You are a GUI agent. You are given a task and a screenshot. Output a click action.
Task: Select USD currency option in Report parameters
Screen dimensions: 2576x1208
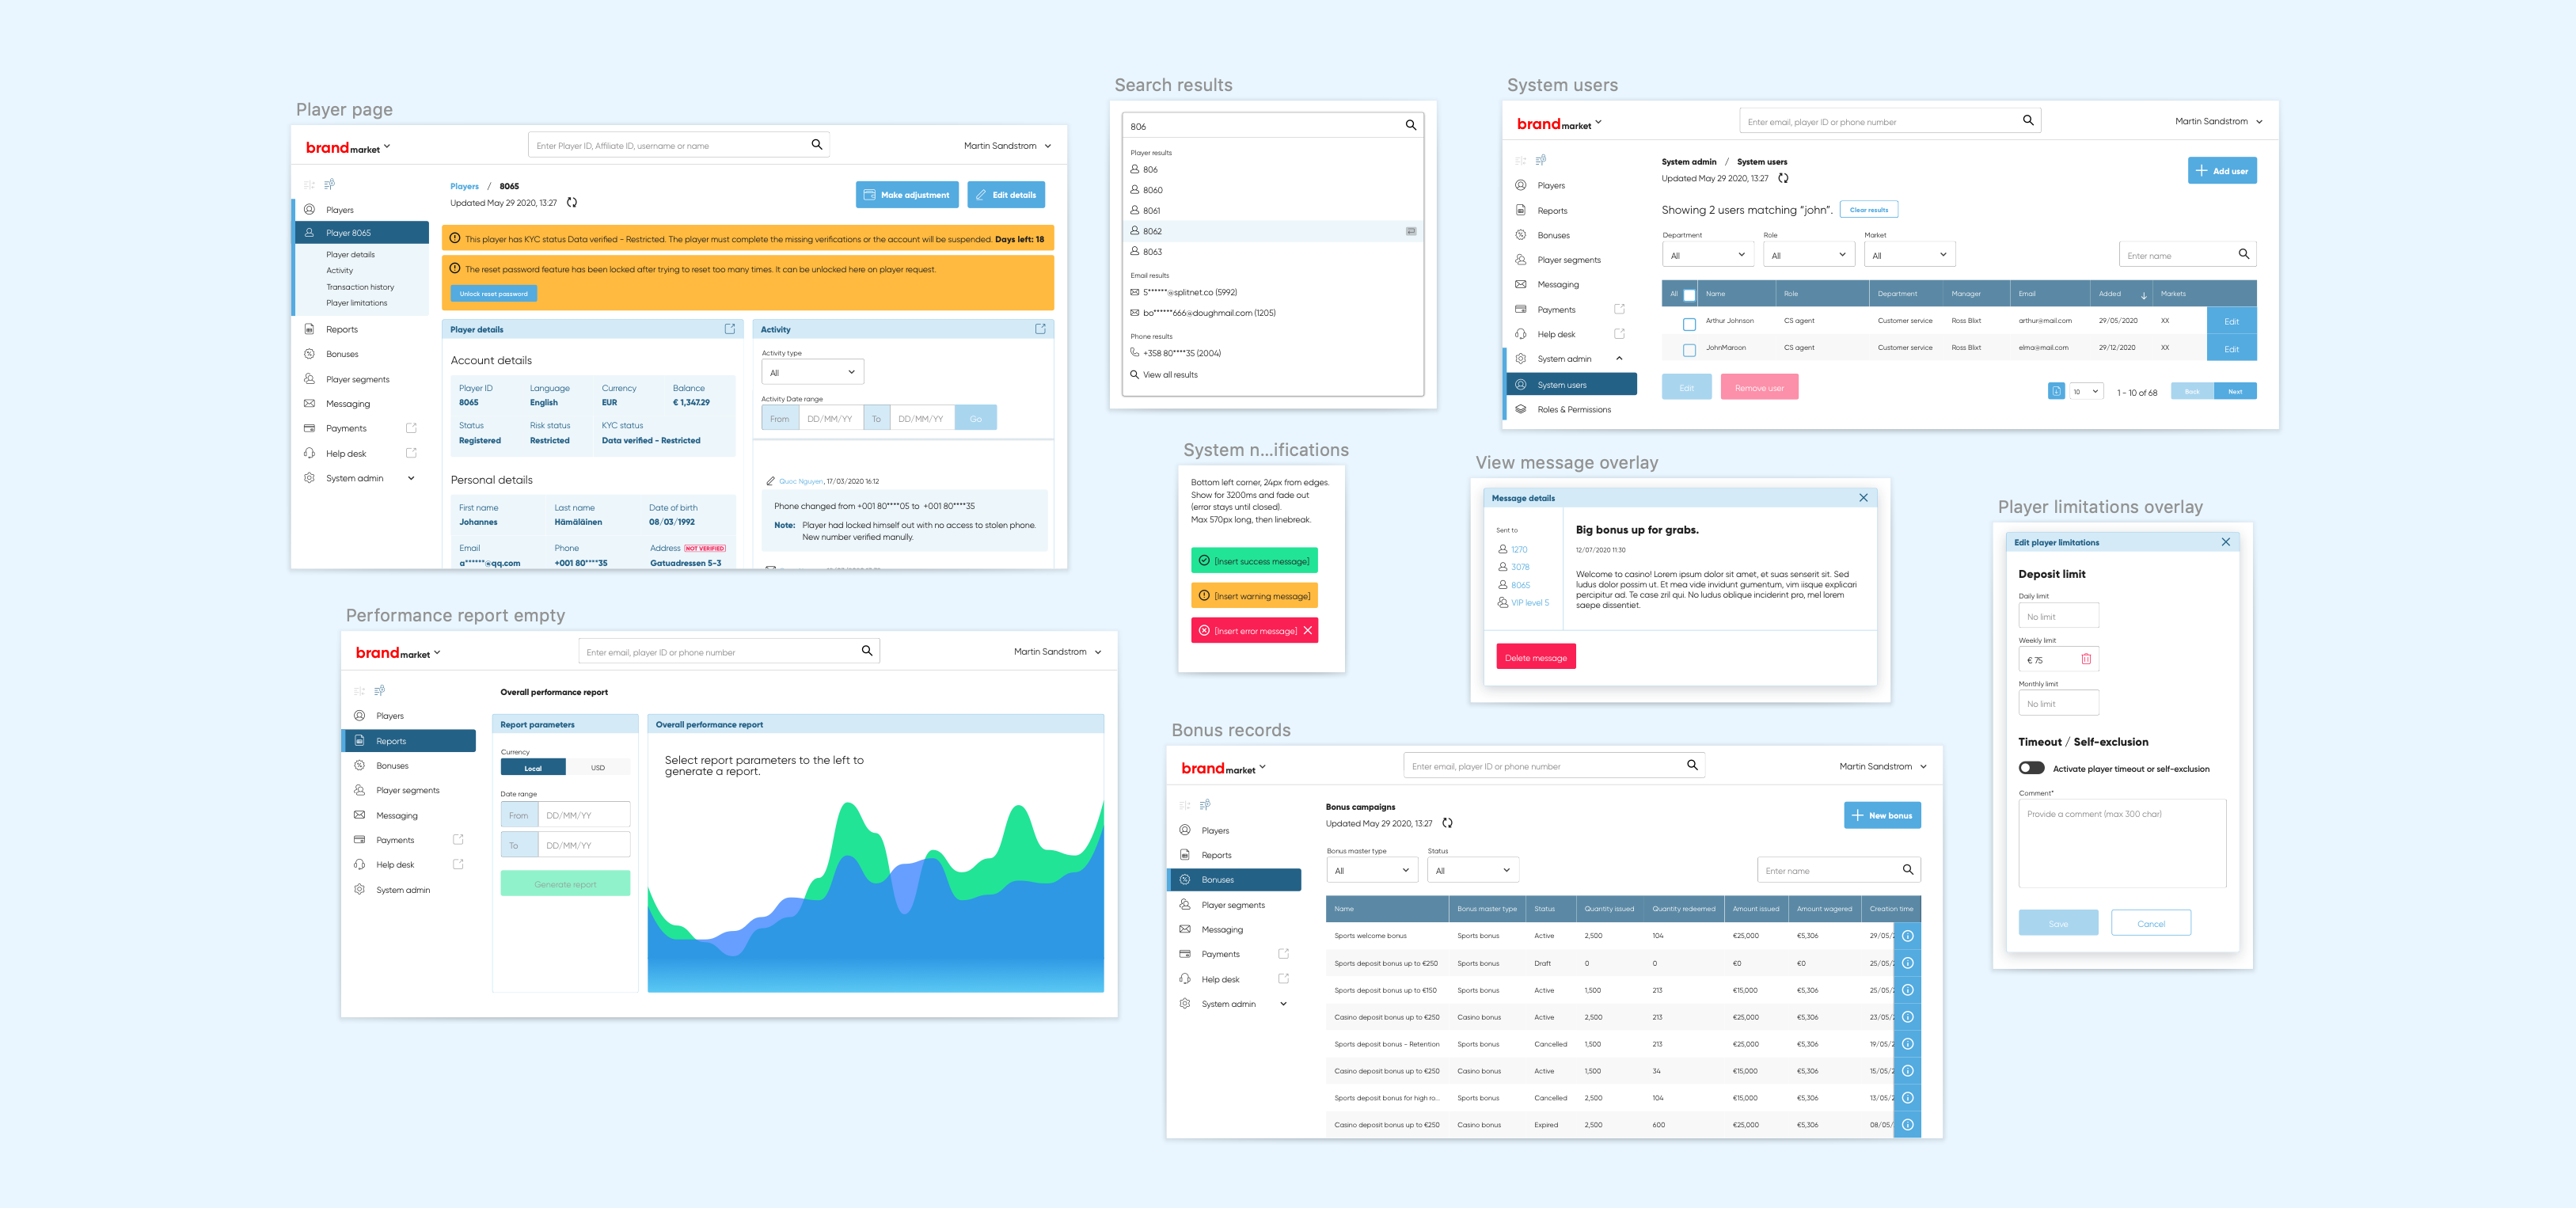[598, 768]
